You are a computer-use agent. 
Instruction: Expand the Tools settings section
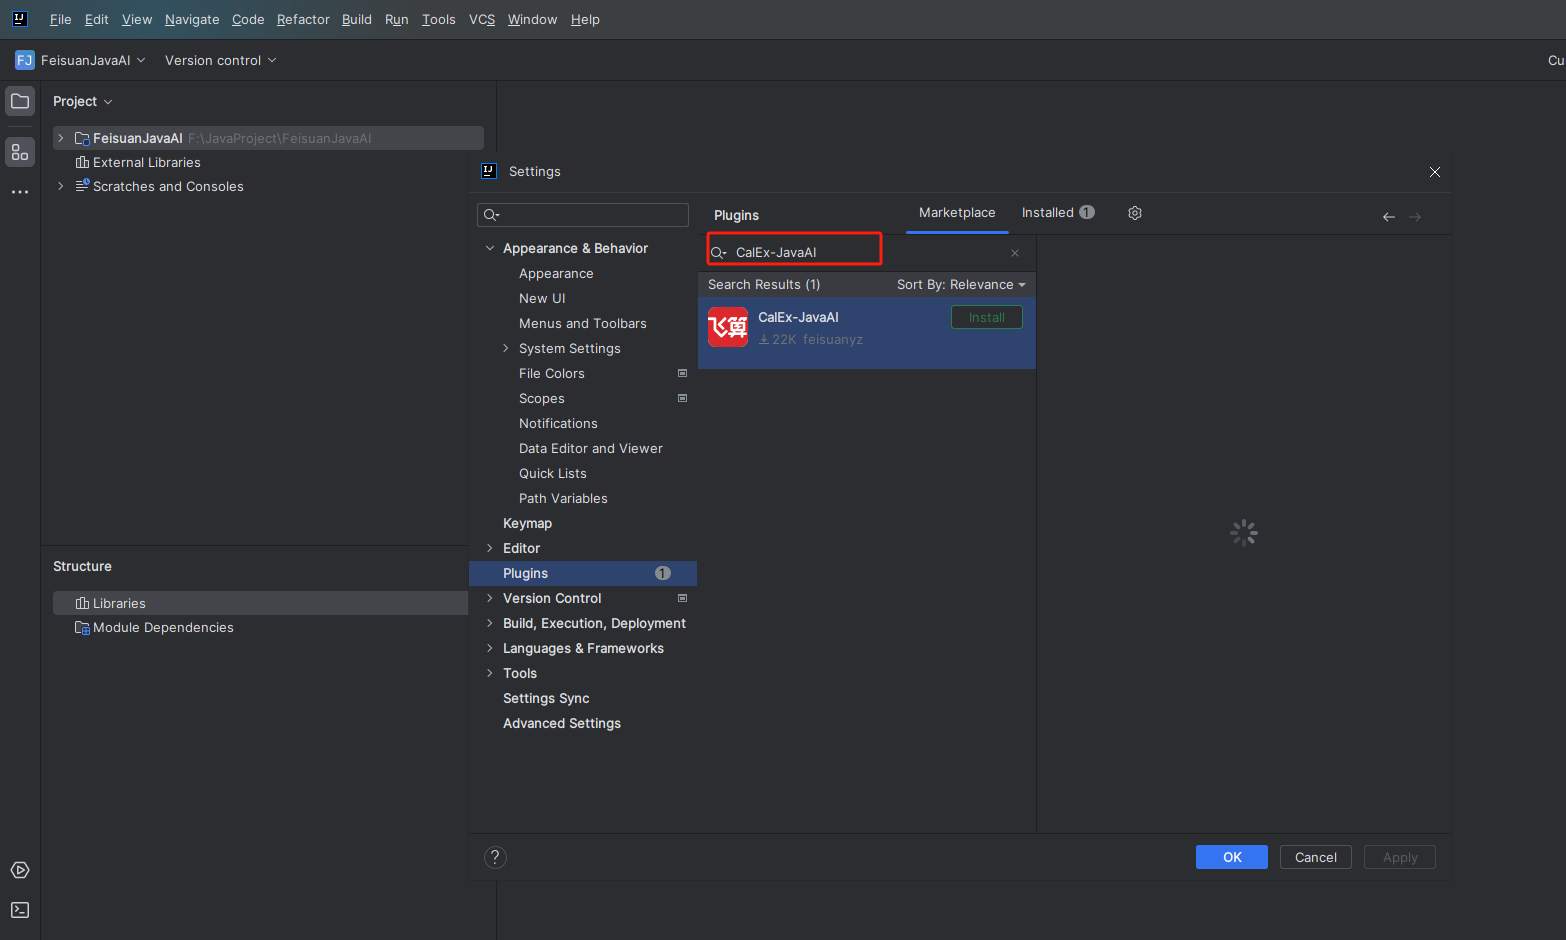click(490, 673)
